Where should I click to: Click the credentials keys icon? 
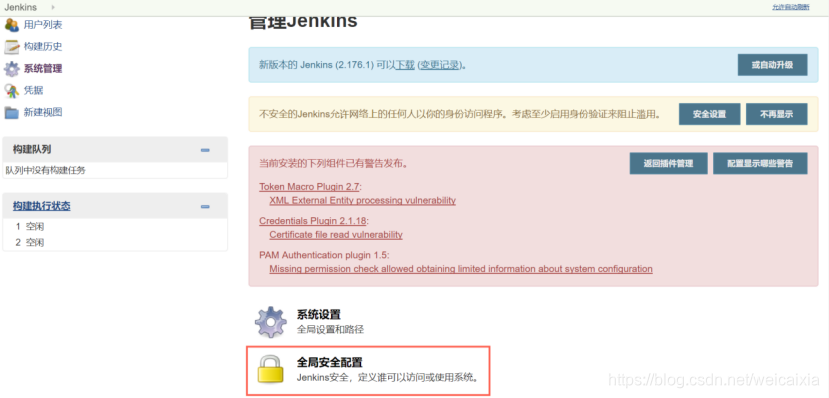(x=12, y=91)
